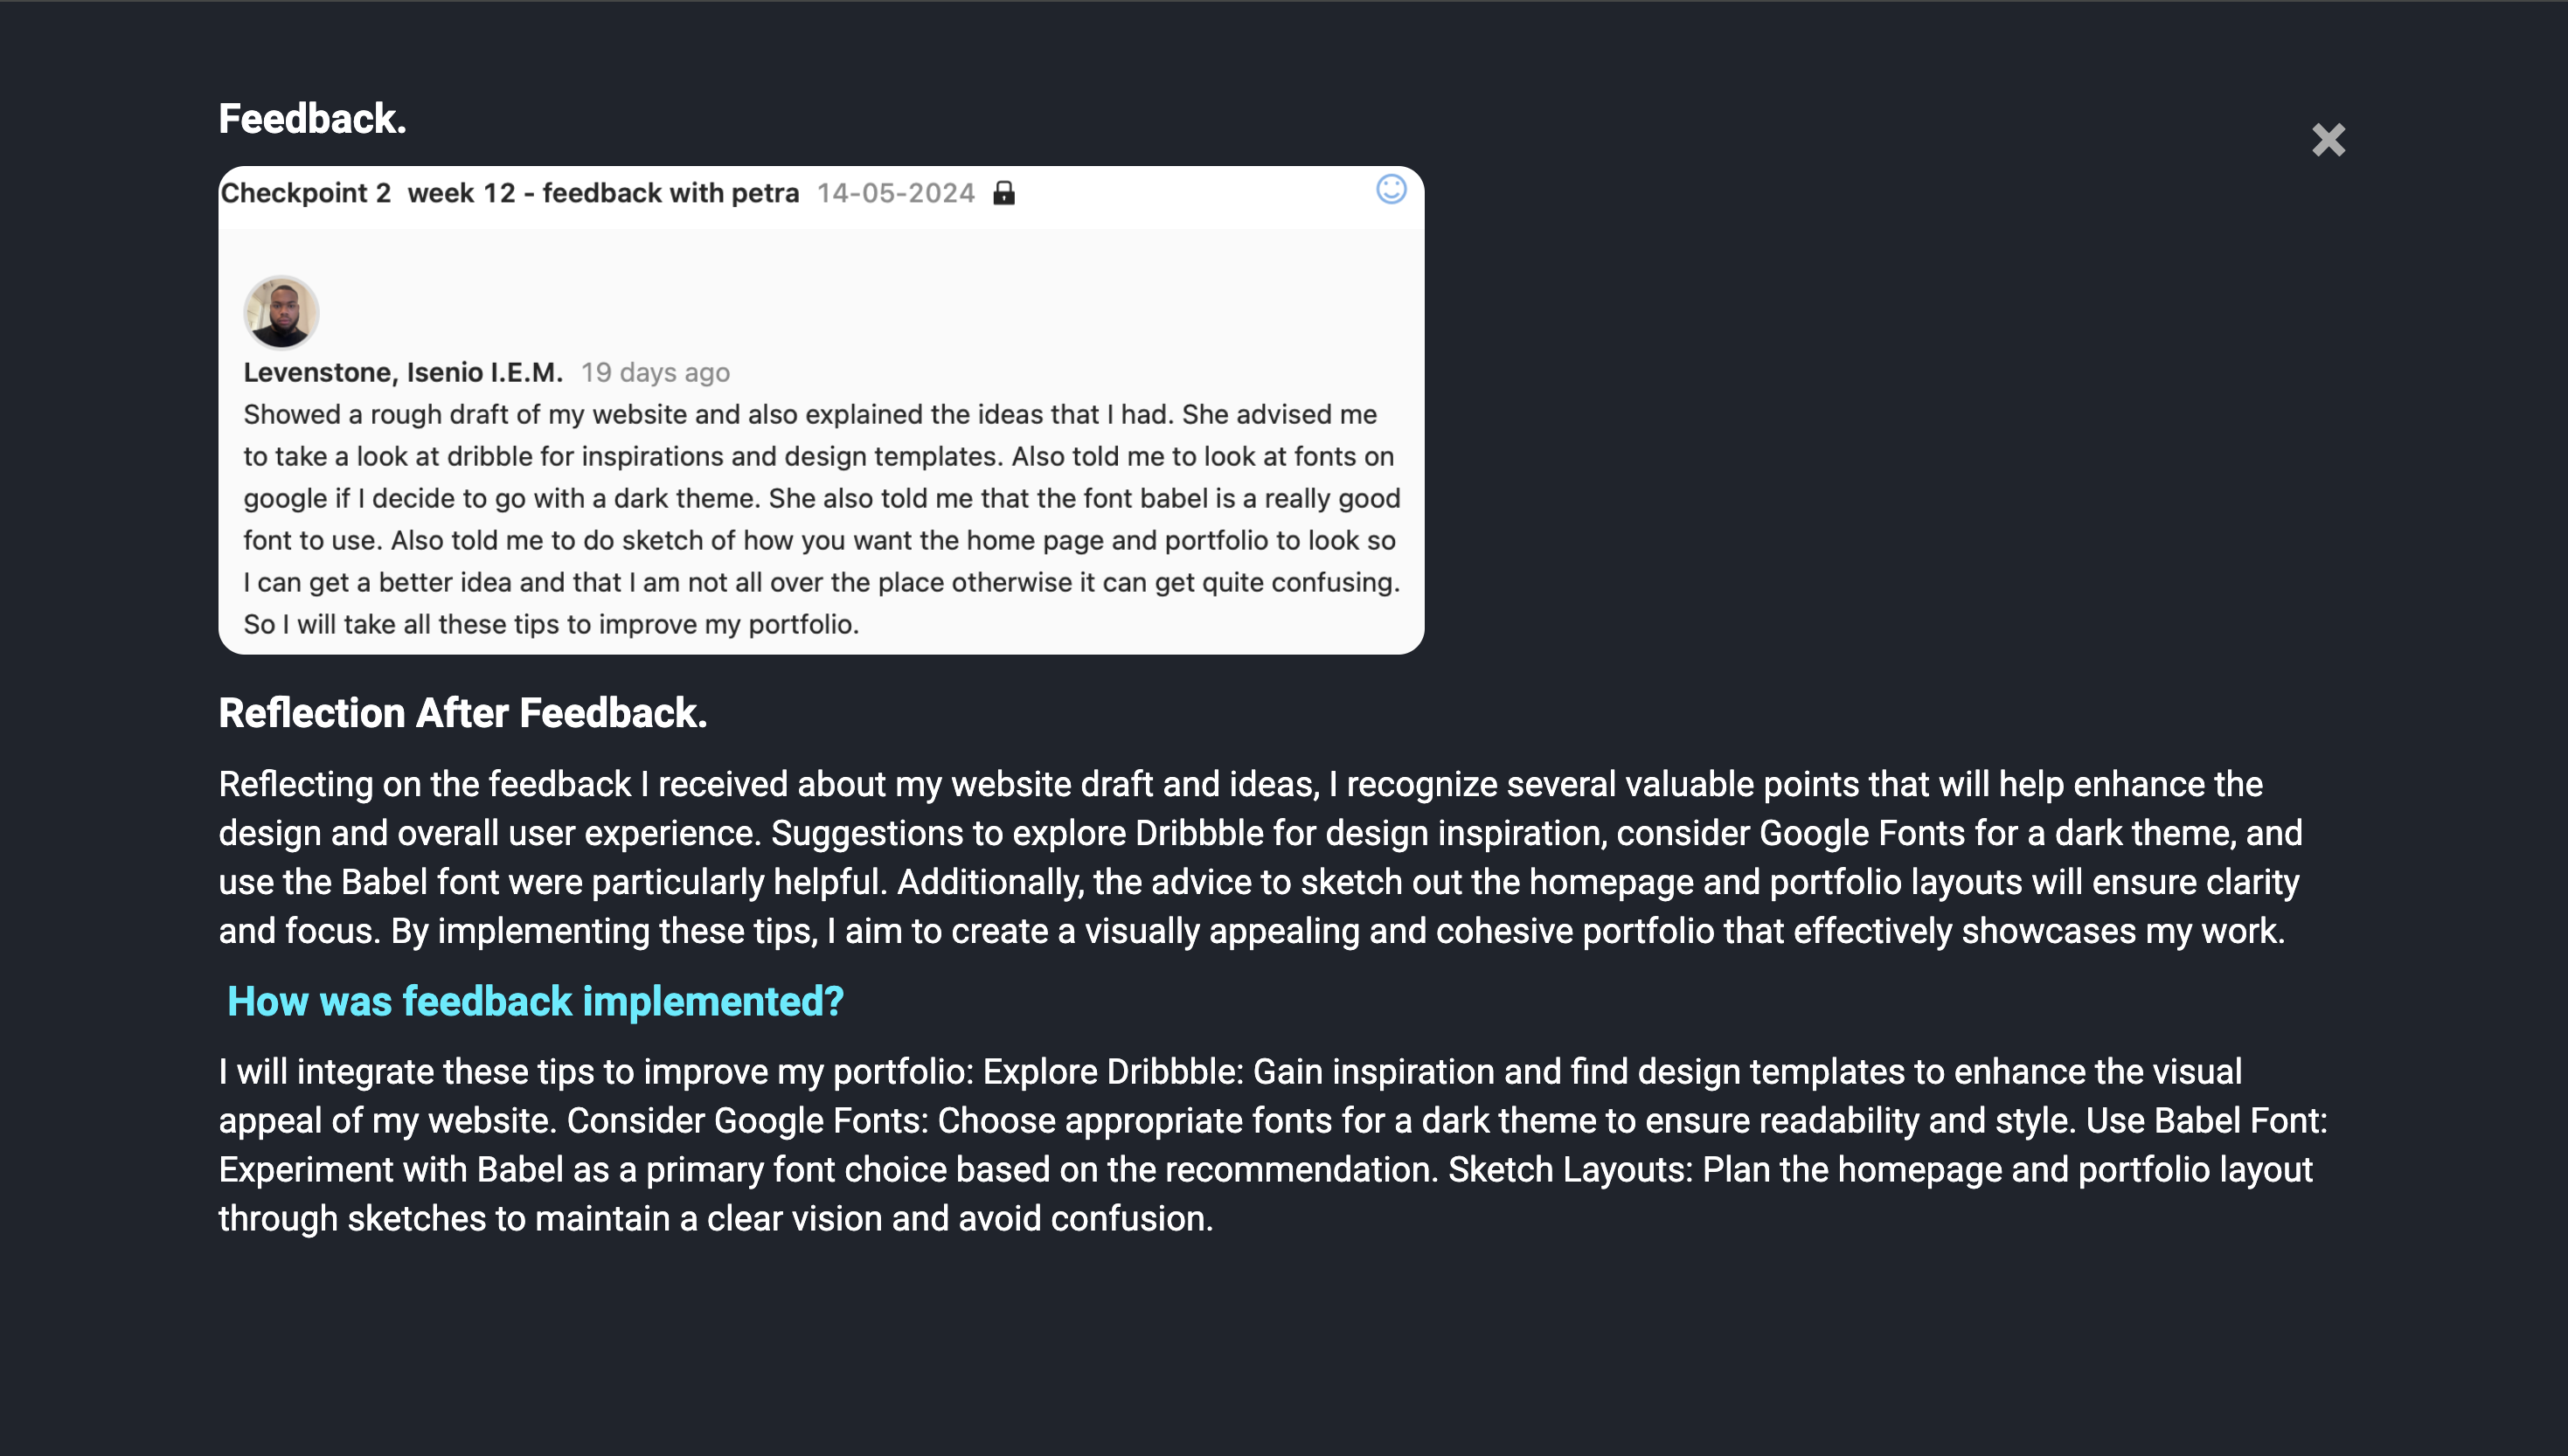2568x1456 pixels.
Task: Close the feedback overlay with the X
Action: pos(2327,140)
